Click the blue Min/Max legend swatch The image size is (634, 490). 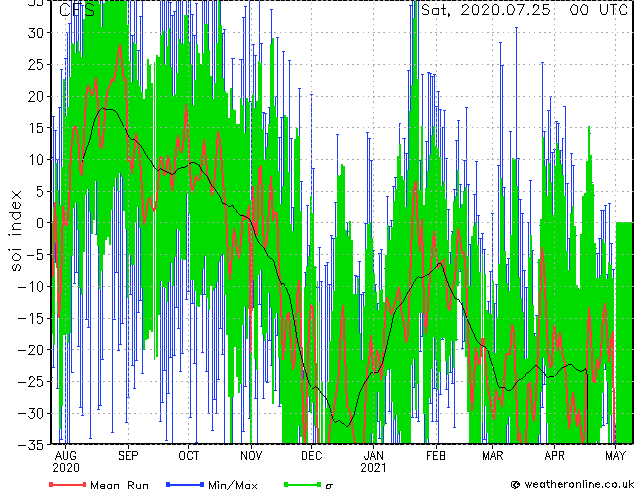pyautogui.click(x=185, y=484)
